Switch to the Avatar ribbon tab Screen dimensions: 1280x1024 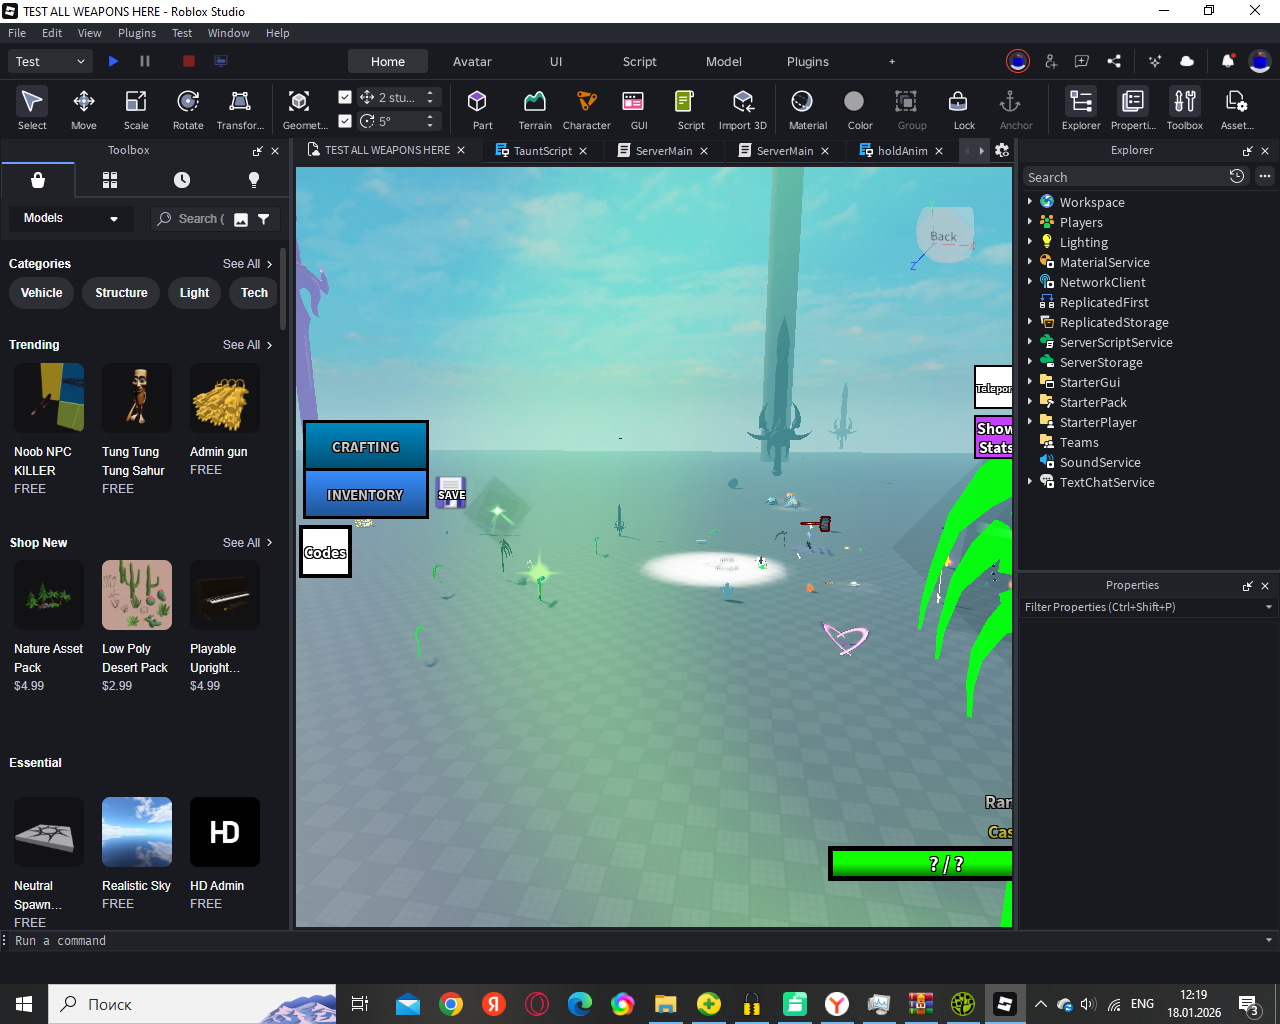[472, 61]
